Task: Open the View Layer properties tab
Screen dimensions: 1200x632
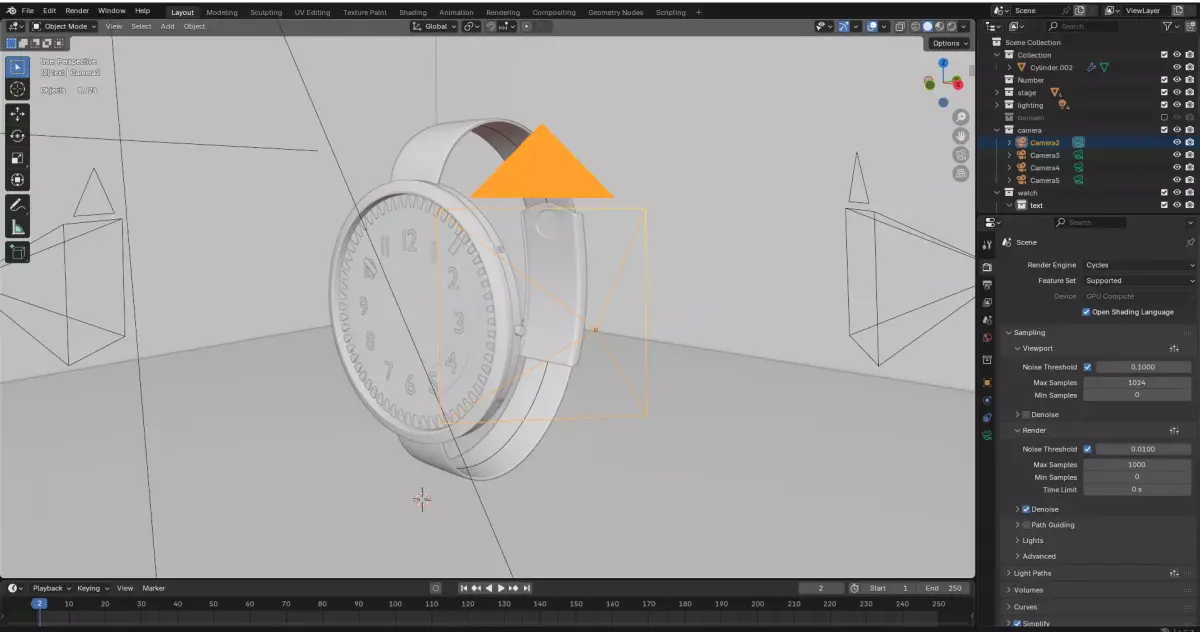Action: 987,302
